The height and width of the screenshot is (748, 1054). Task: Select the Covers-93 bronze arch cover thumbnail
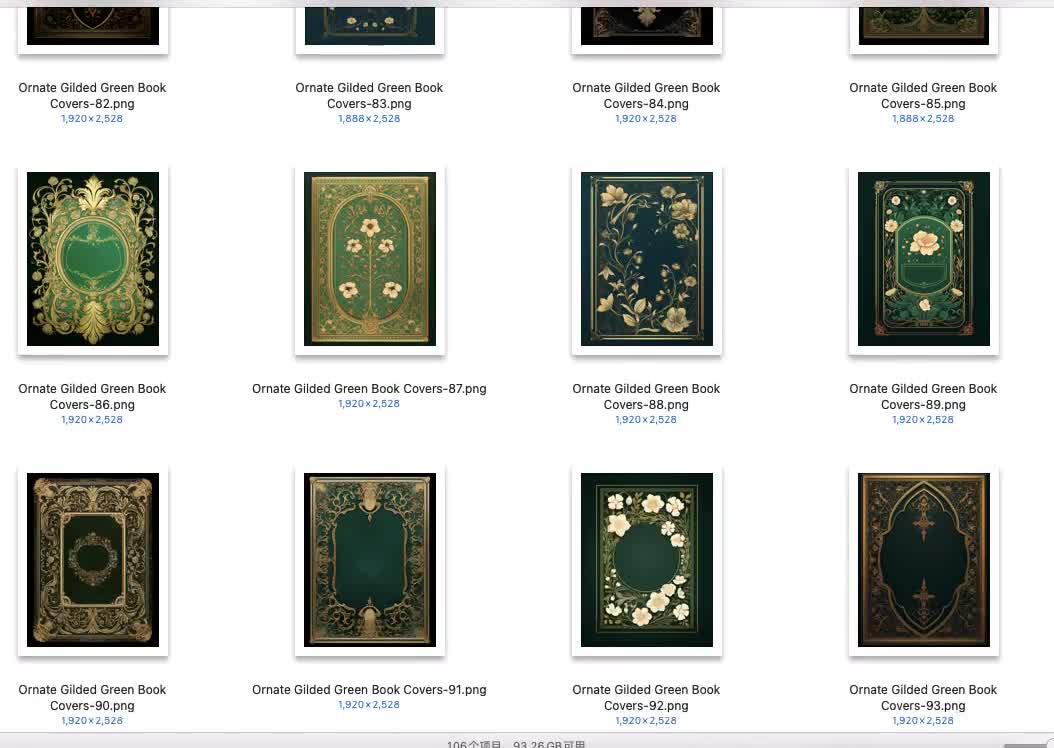coord(924,560)
